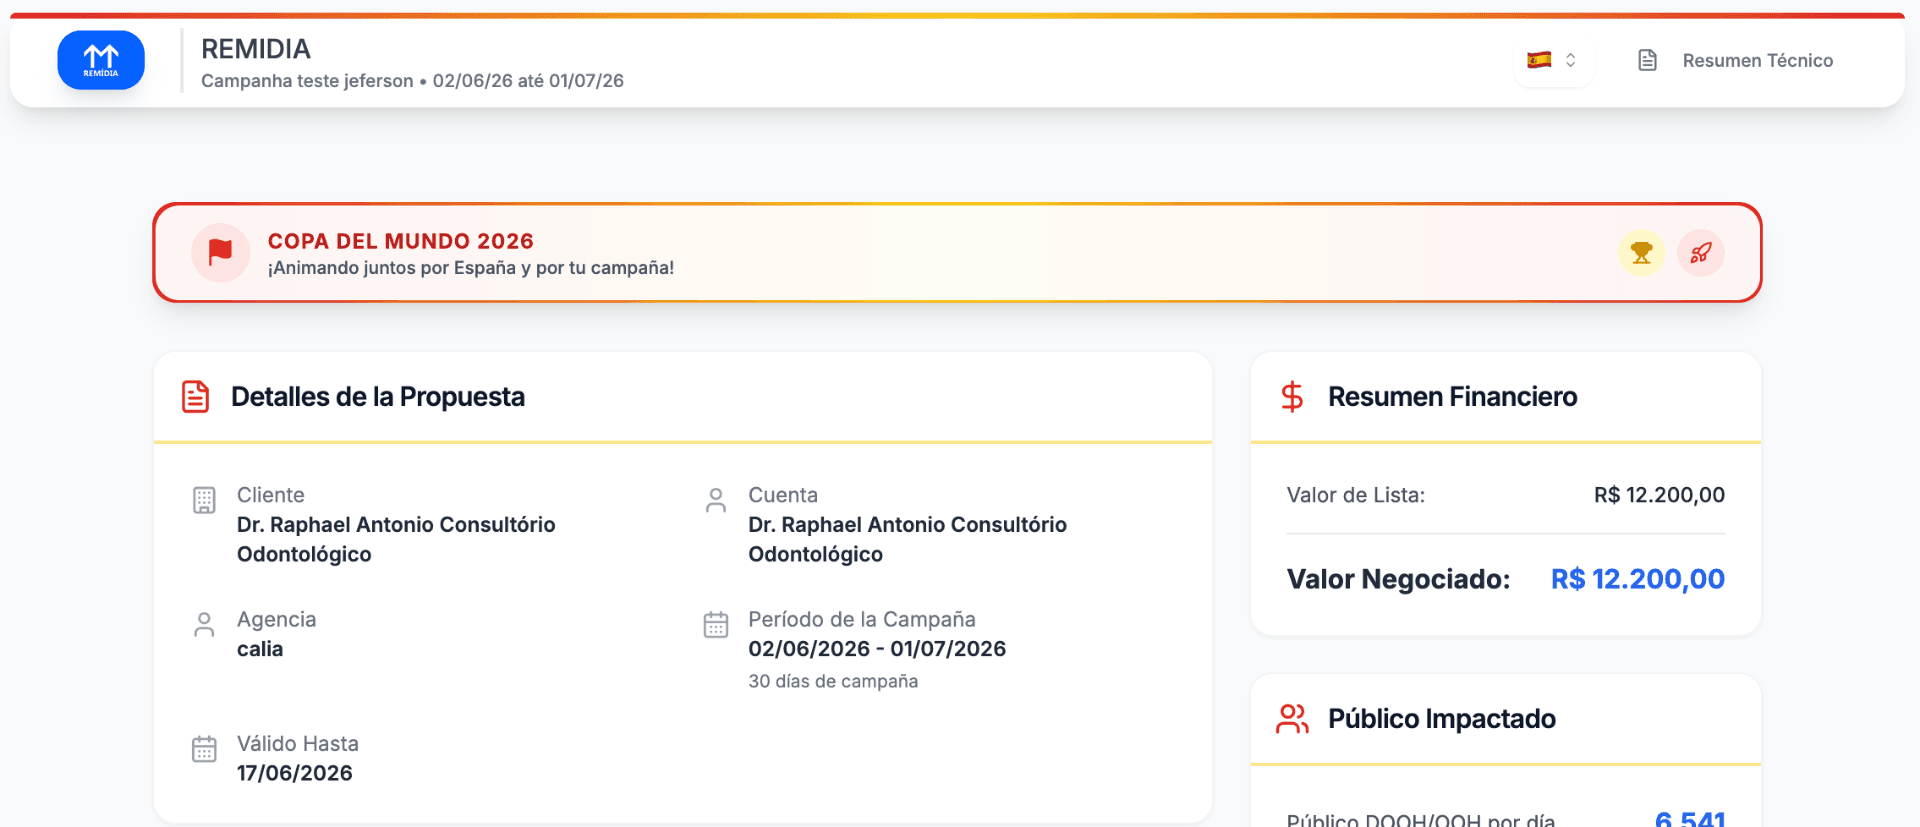The height and width of the screenshot is (827, 1920).
Task: Click the up-down chevron beside the flag
Action: click(x=1571, y=60)
